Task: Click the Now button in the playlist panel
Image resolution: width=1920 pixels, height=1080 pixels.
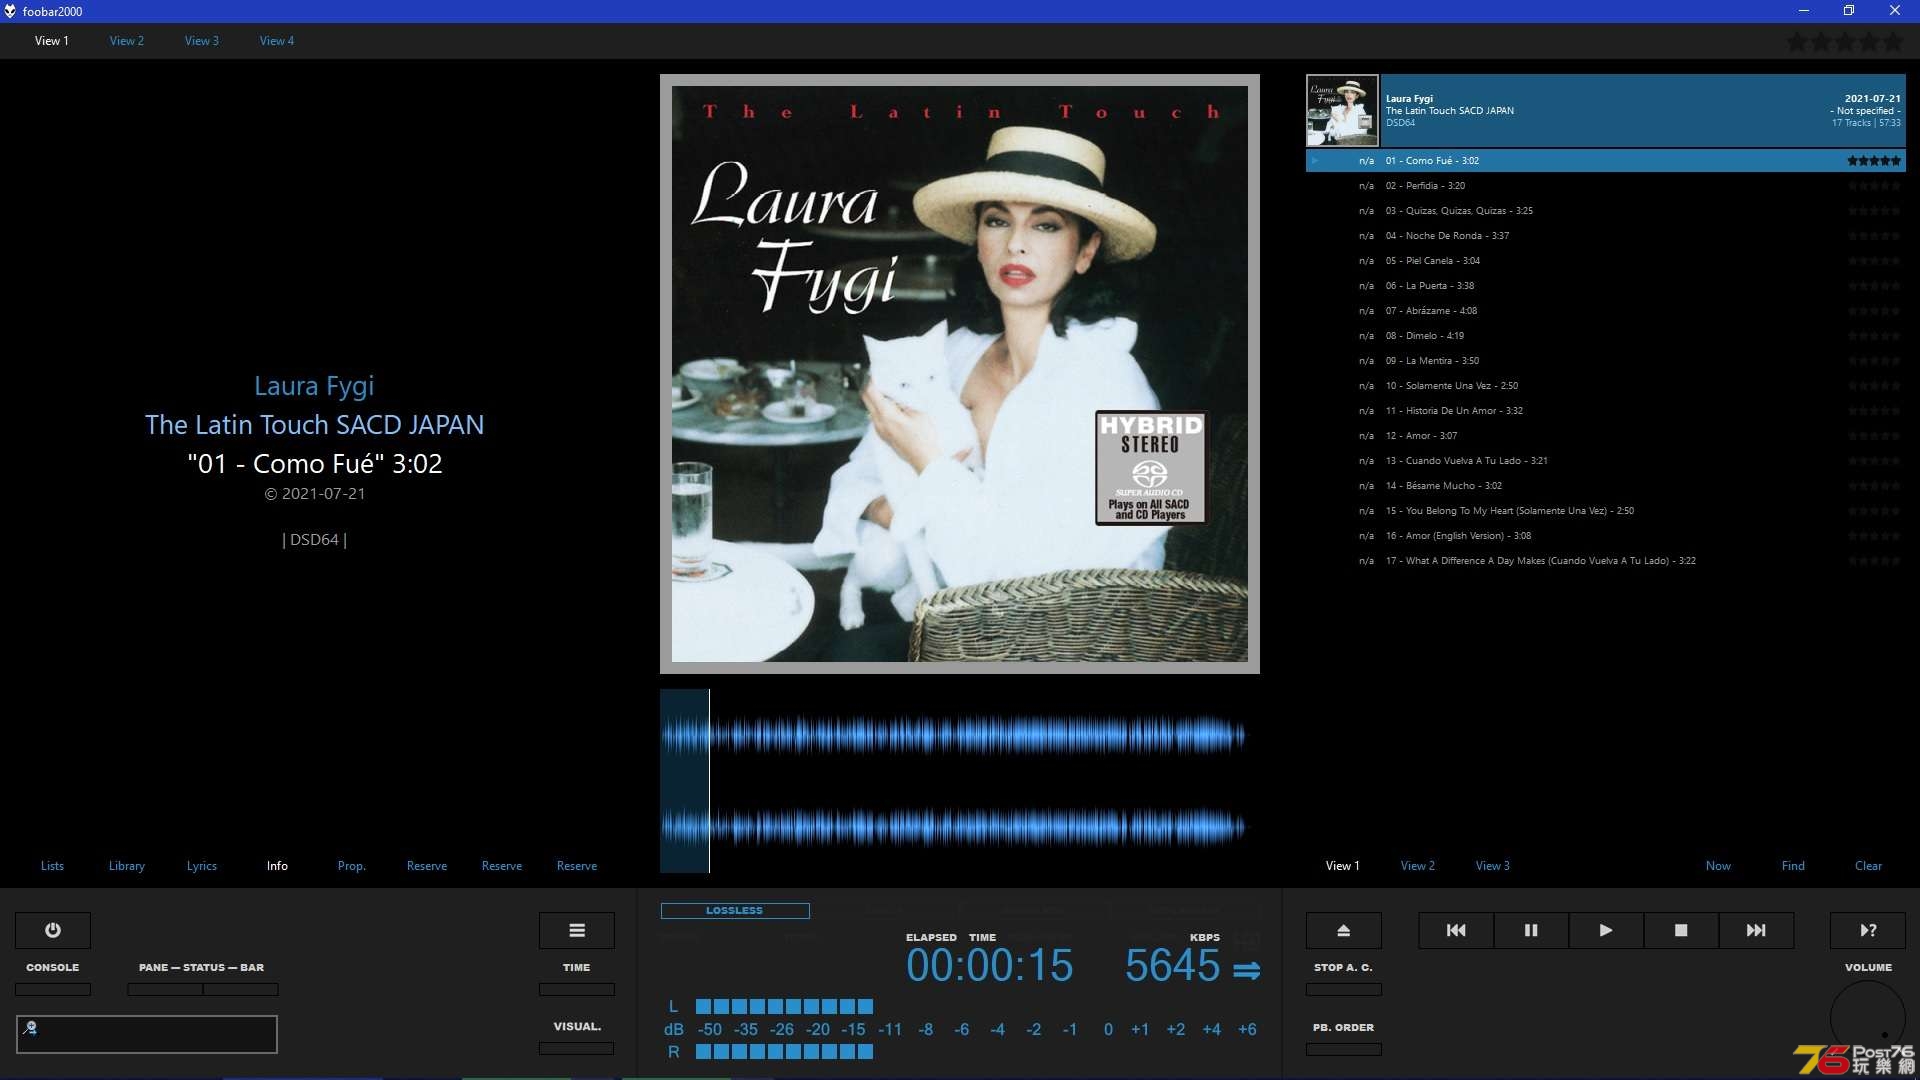Action: pos(1718,866)
